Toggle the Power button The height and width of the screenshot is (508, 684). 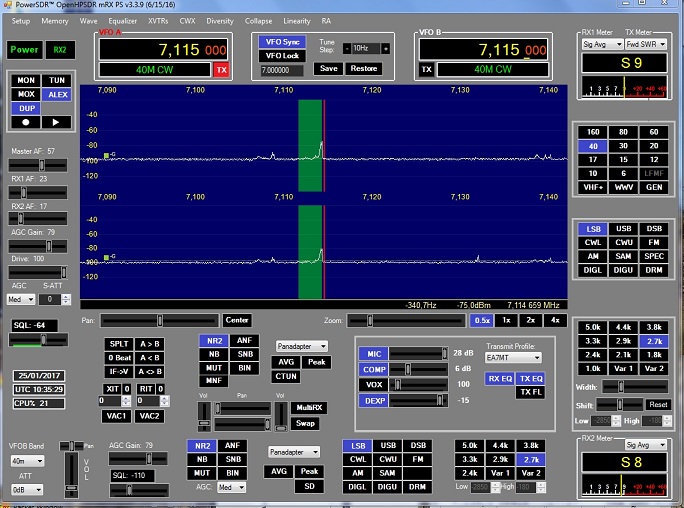[25, 49]
